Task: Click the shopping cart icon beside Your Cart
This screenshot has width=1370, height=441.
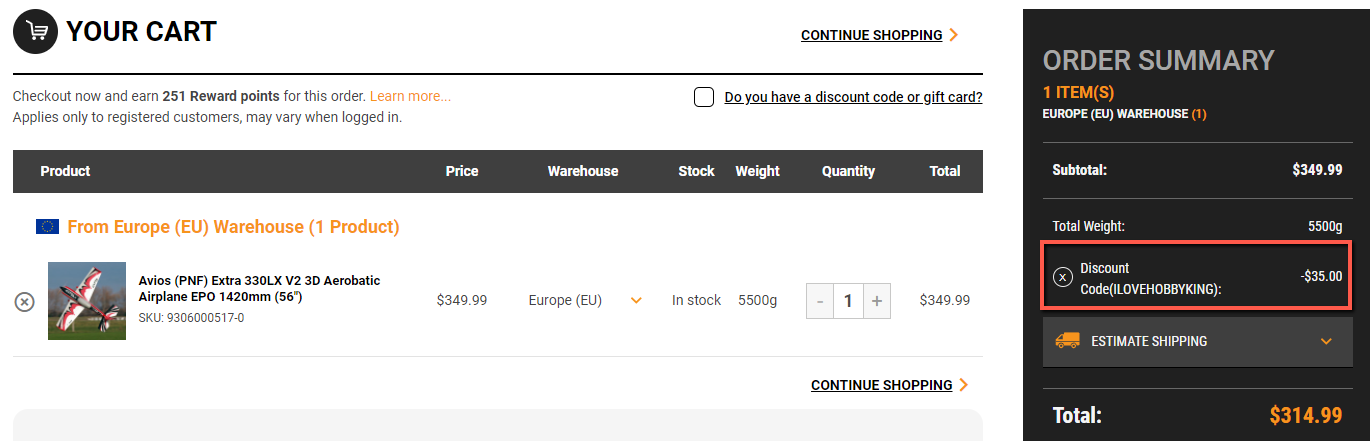Action: 36,32
